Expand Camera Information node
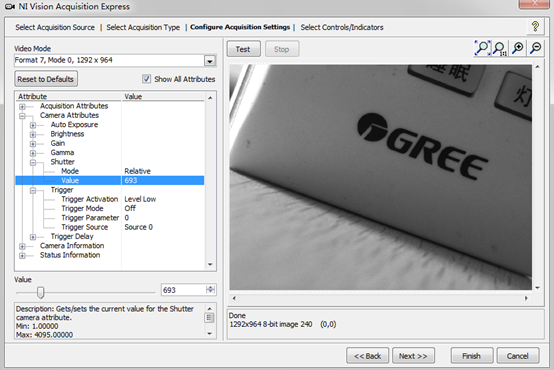 [x=22, y=246]
